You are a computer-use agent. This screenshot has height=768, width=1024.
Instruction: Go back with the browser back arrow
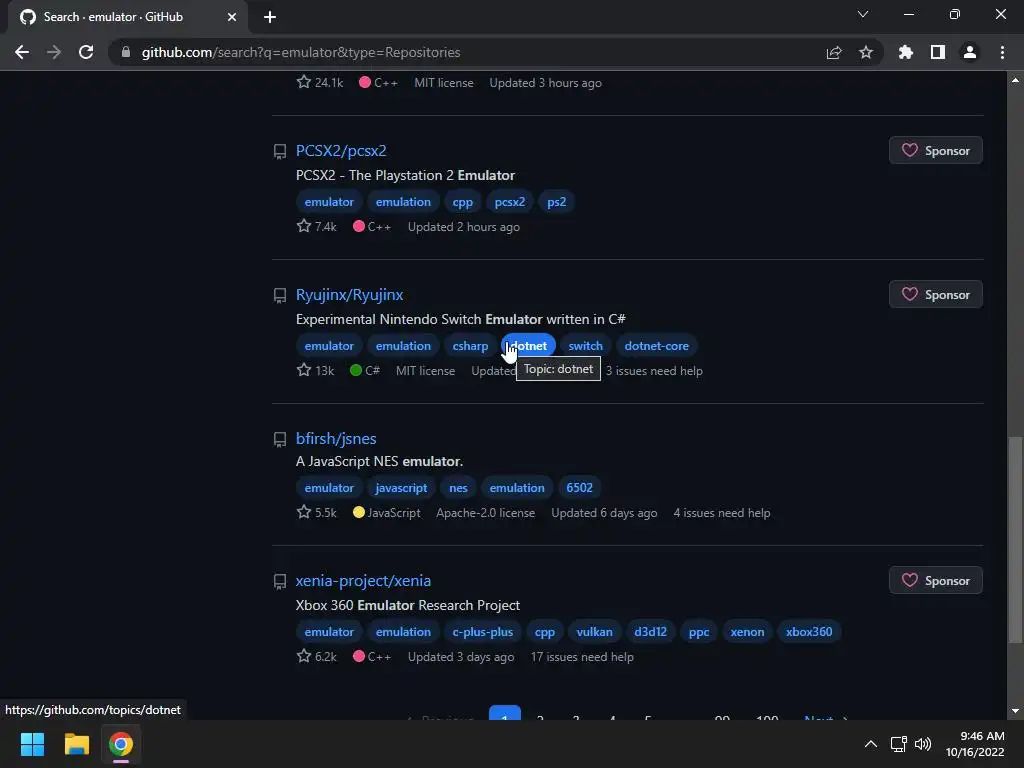pyautogui.click(x=22, y=52)
